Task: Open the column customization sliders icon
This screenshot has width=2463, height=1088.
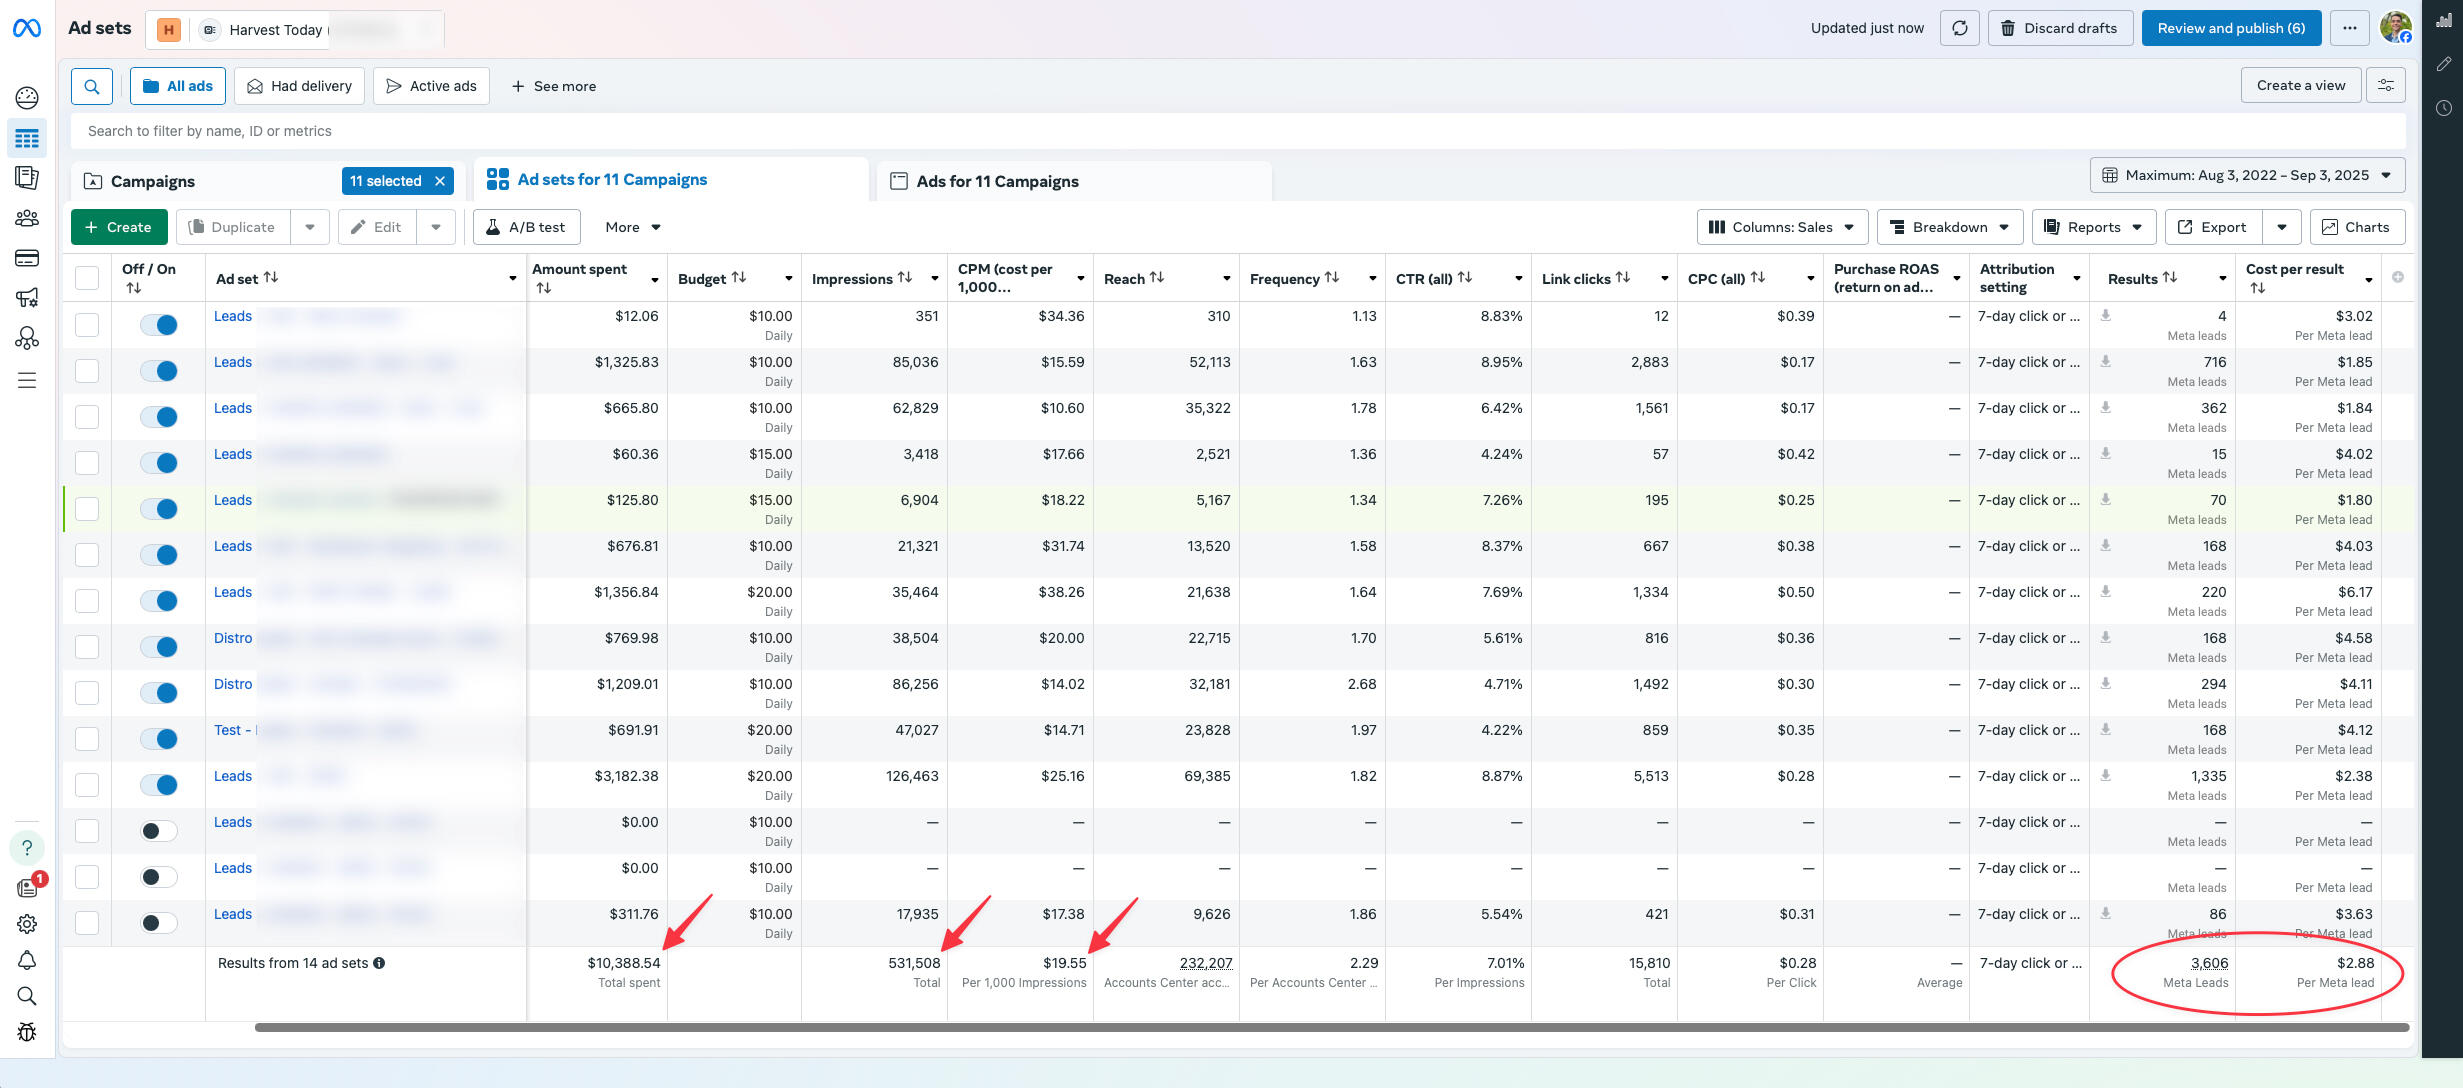Action: [2386, 85]
